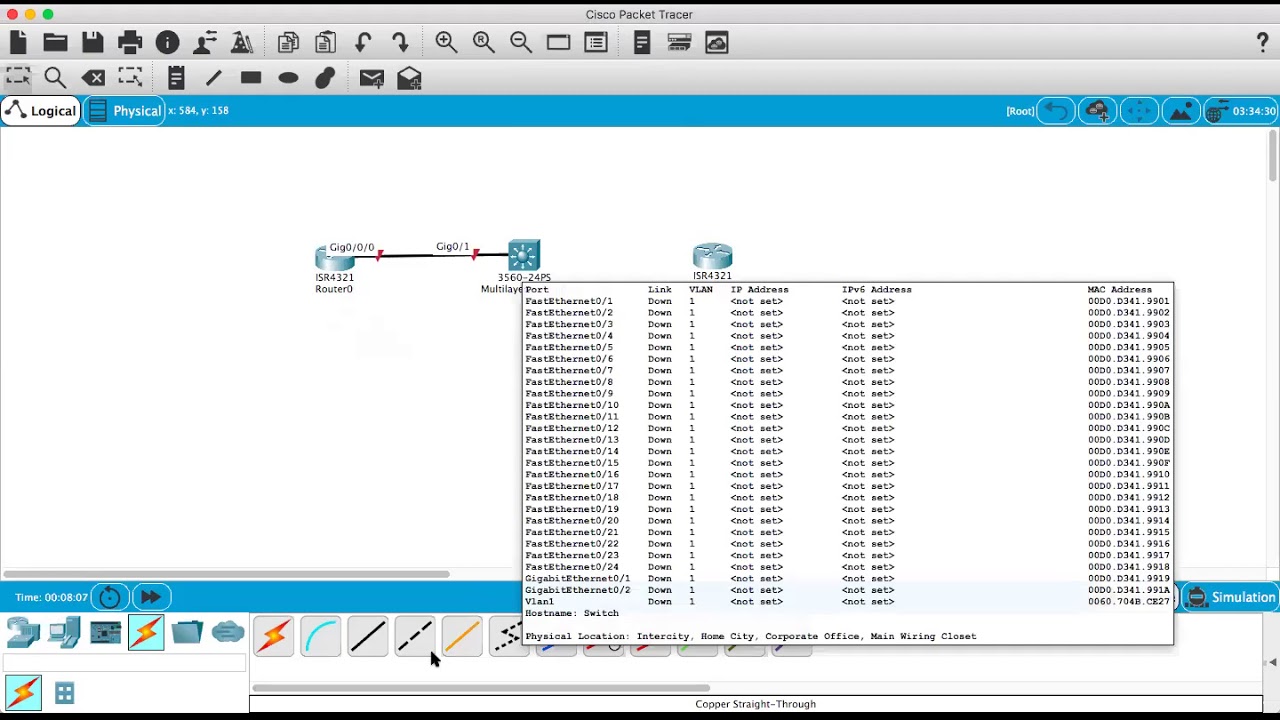Copy selection with the Copy icon
This screenshot has height=720, width=1280.
(288, 42)
